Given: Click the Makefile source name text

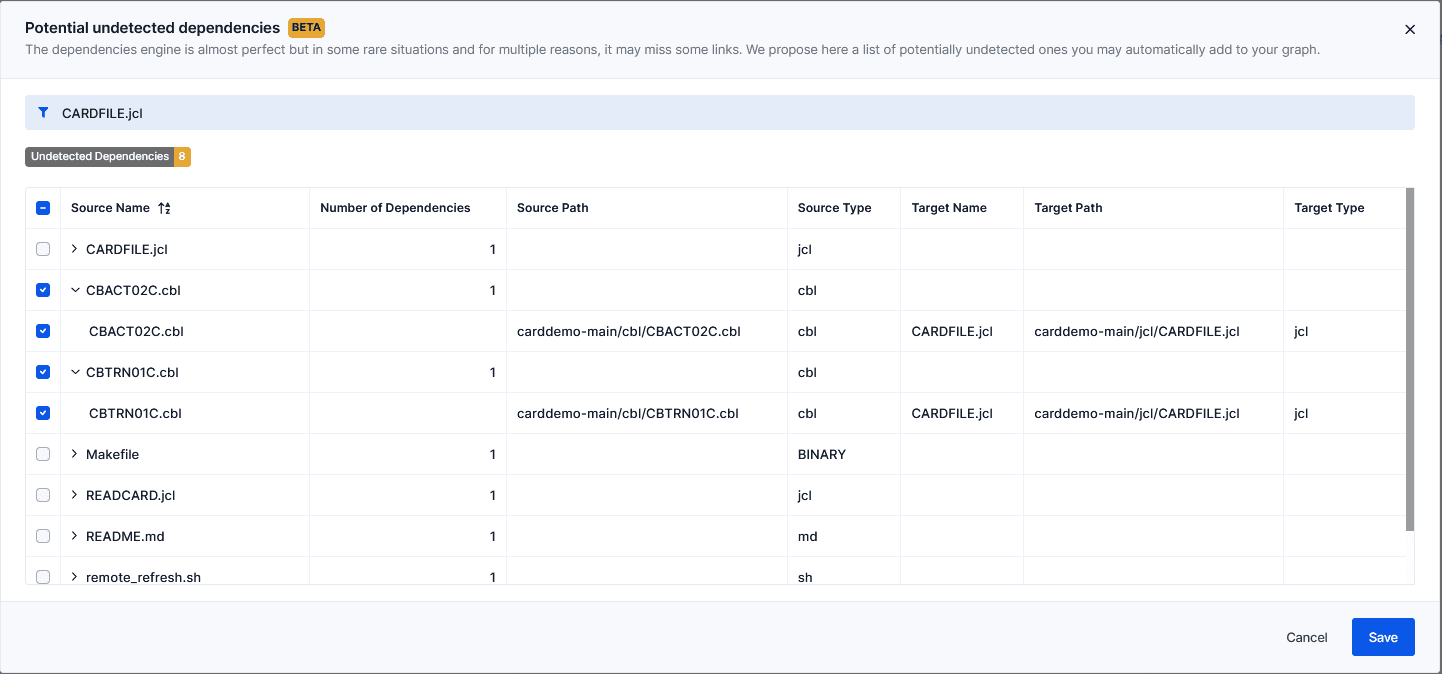Looking at the screenshot, I should click(x=112, y=454).
